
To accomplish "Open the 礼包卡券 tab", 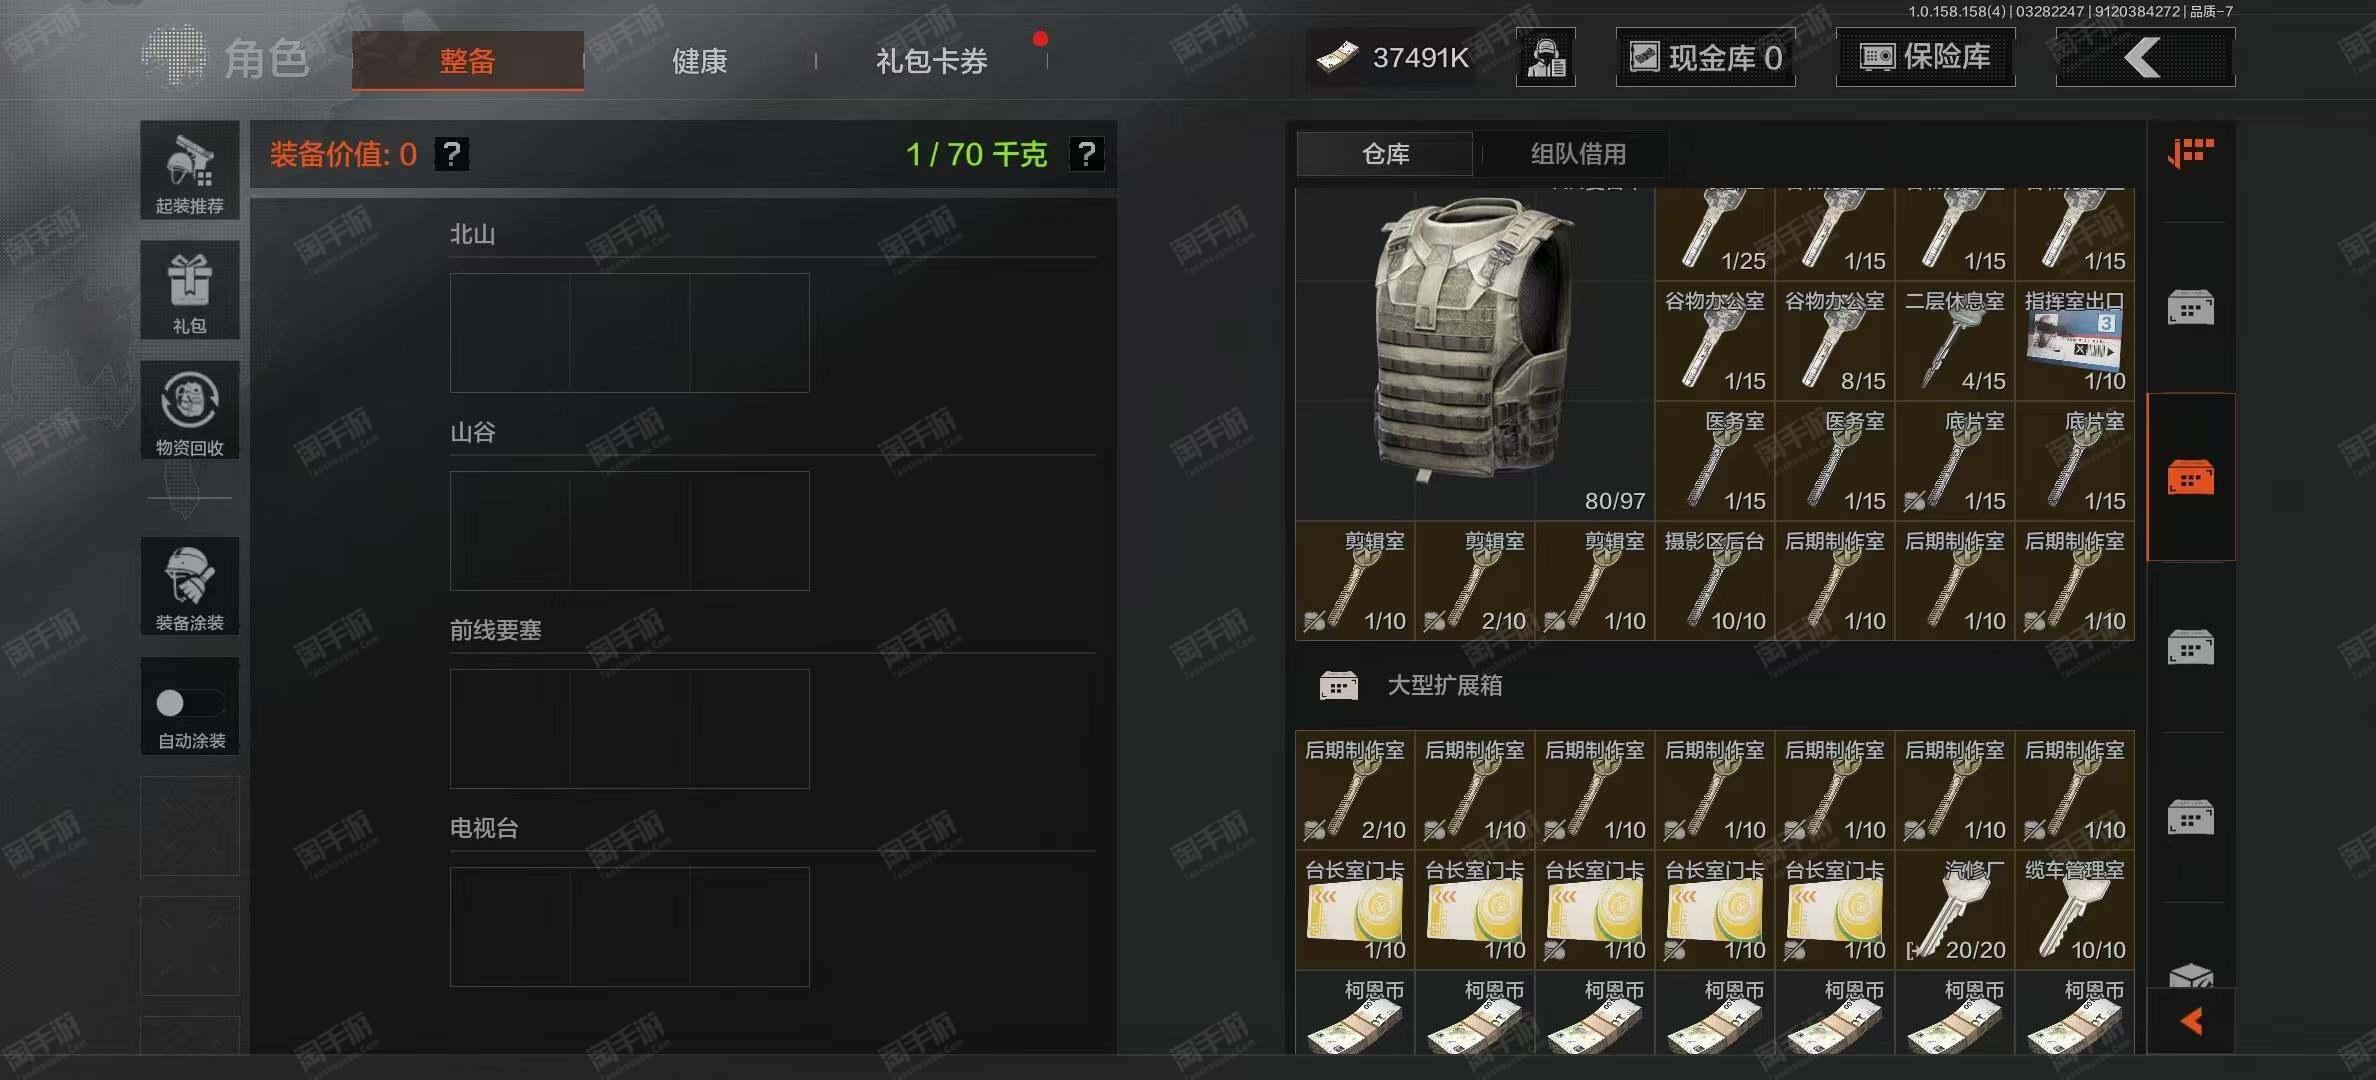I will (x=931, y=61).
